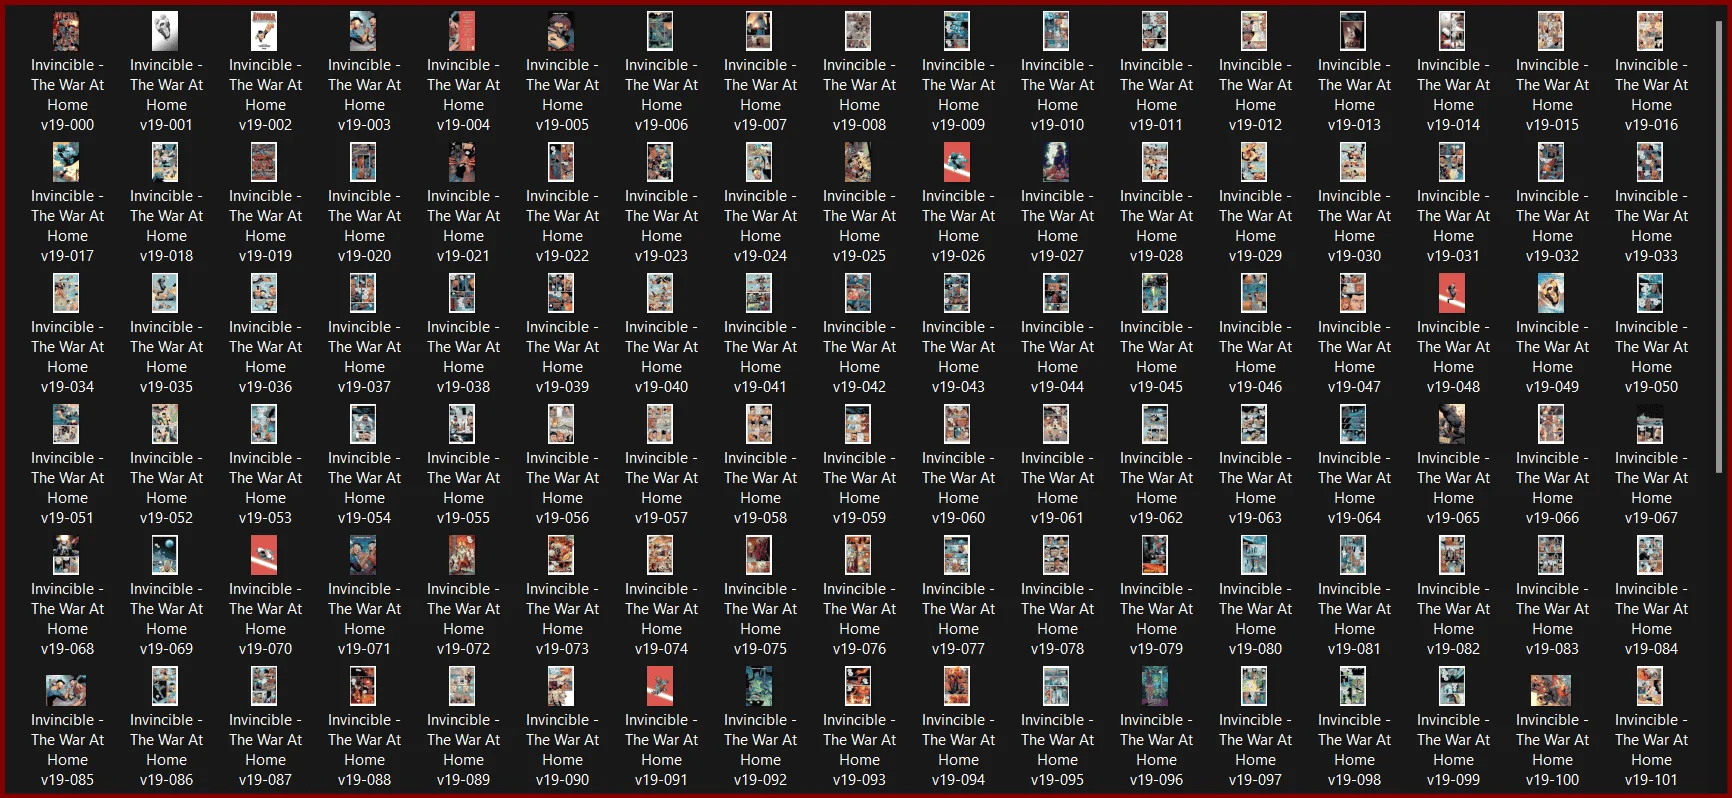Click the file label v19-077
The width and height of the screenshot is (1732, 798).
coord(958,619)
